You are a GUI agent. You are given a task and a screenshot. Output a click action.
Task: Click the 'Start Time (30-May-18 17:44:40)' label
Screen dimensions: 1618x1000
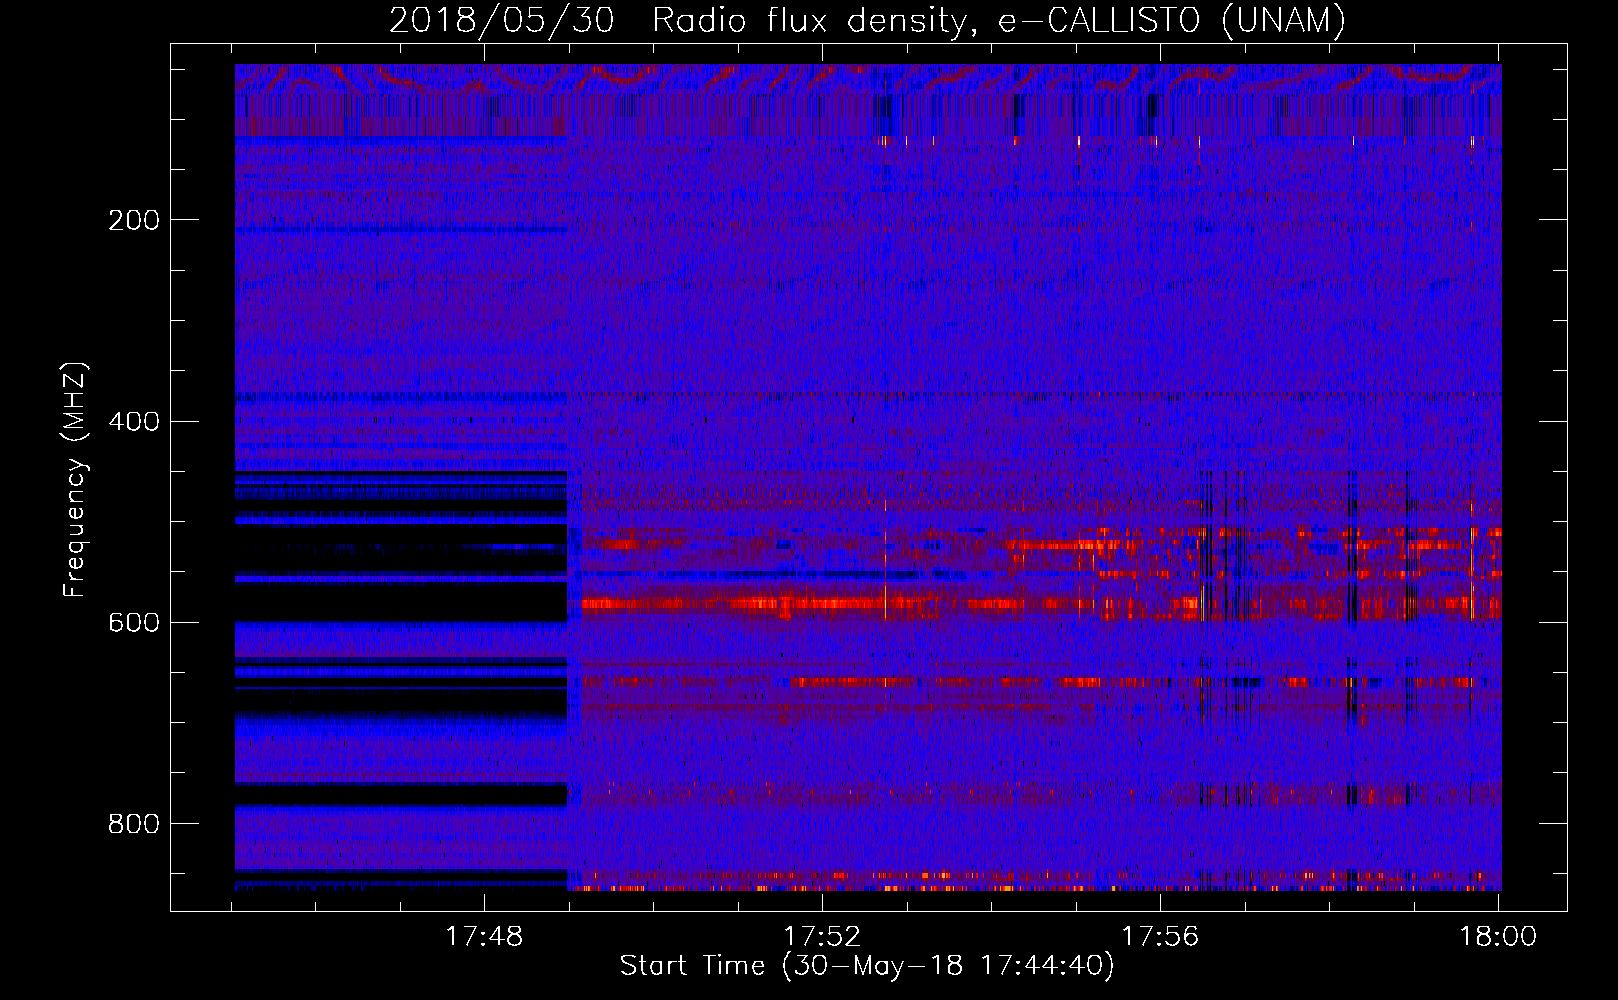(x=867, y=967)
